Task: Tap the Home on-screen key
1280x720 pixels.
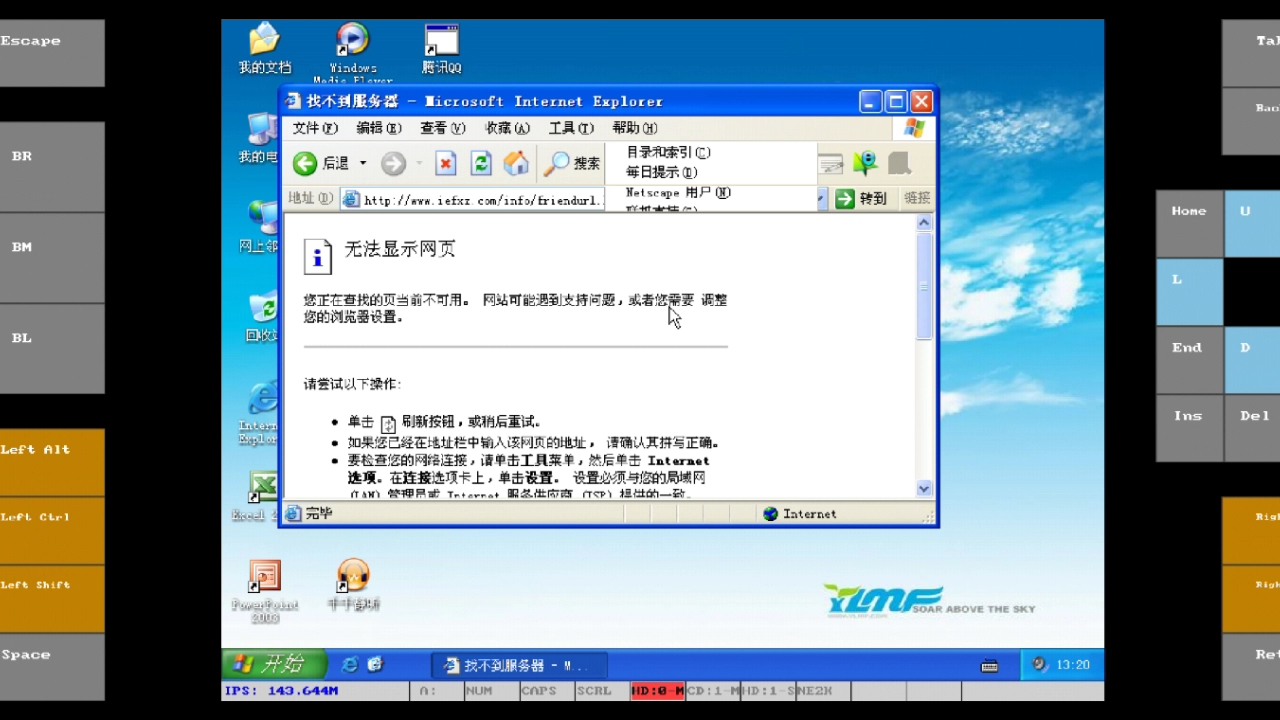Action: tap(1190, 223)
